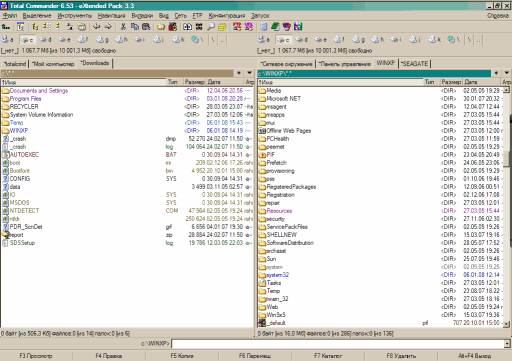Open the command line history dropdown
The width and height of the screenshot is (512, 361).
pyautogui.click(x=507, y=343)
